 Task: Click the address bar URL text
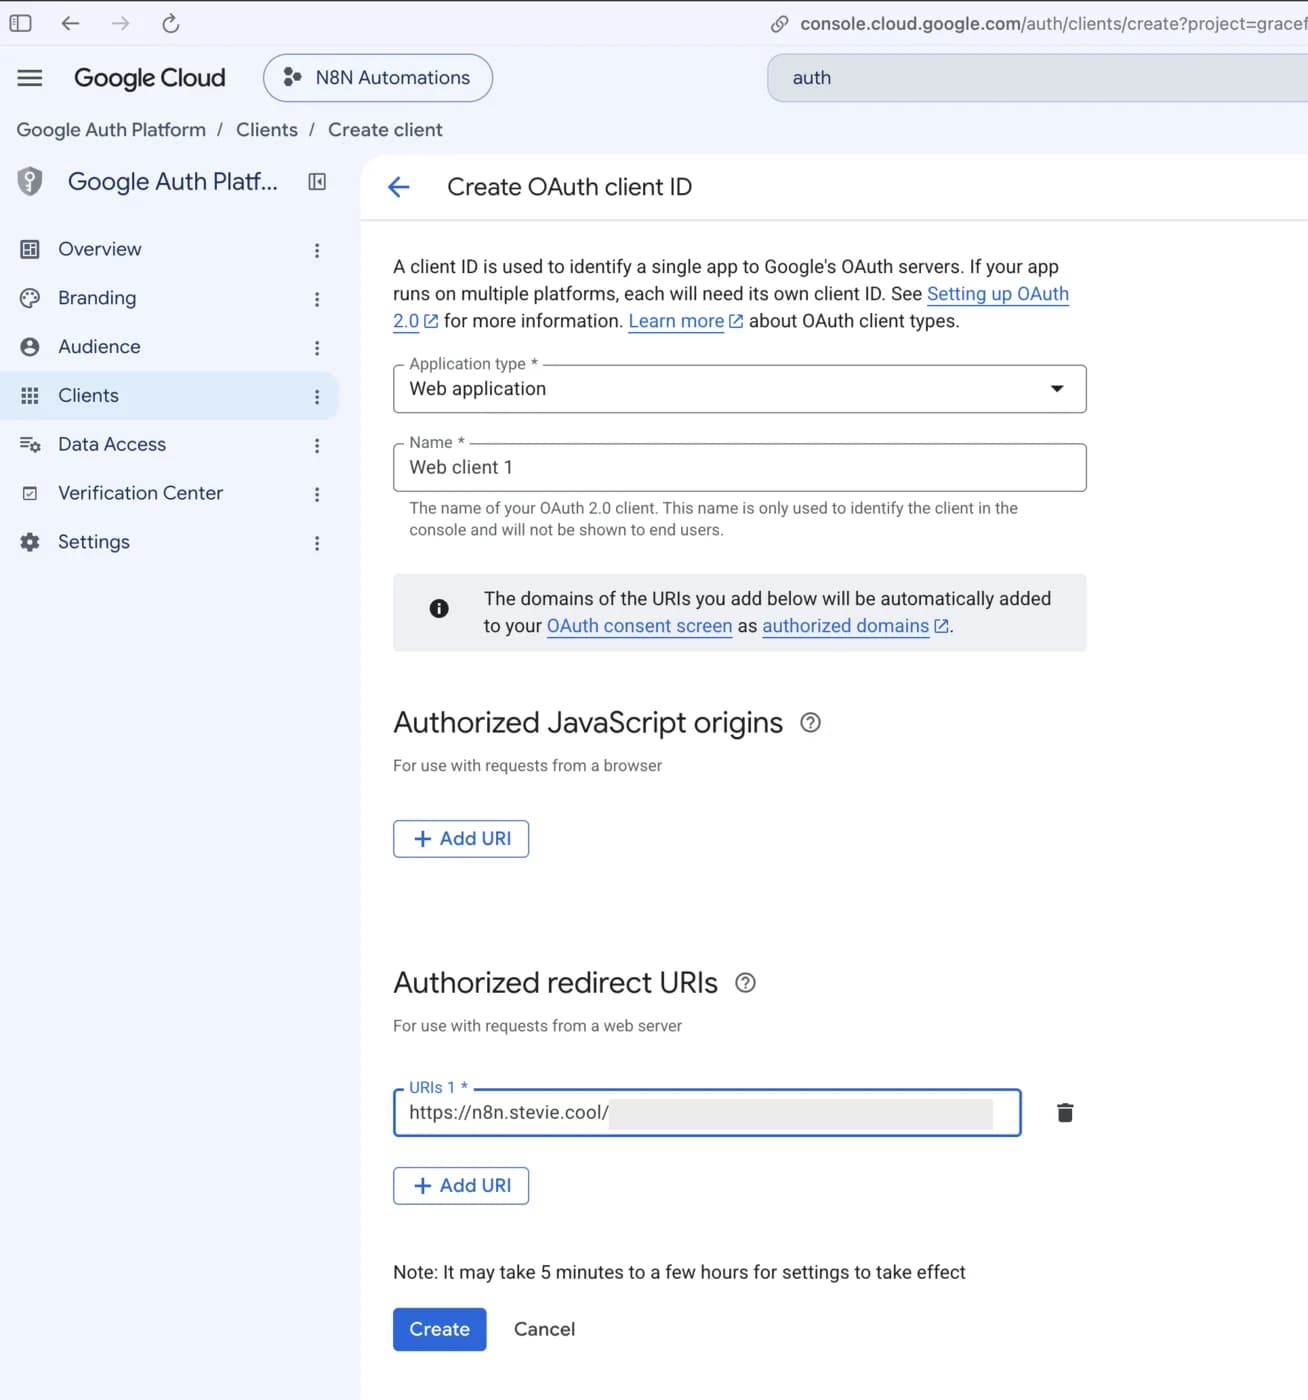tap(1053, 24)
